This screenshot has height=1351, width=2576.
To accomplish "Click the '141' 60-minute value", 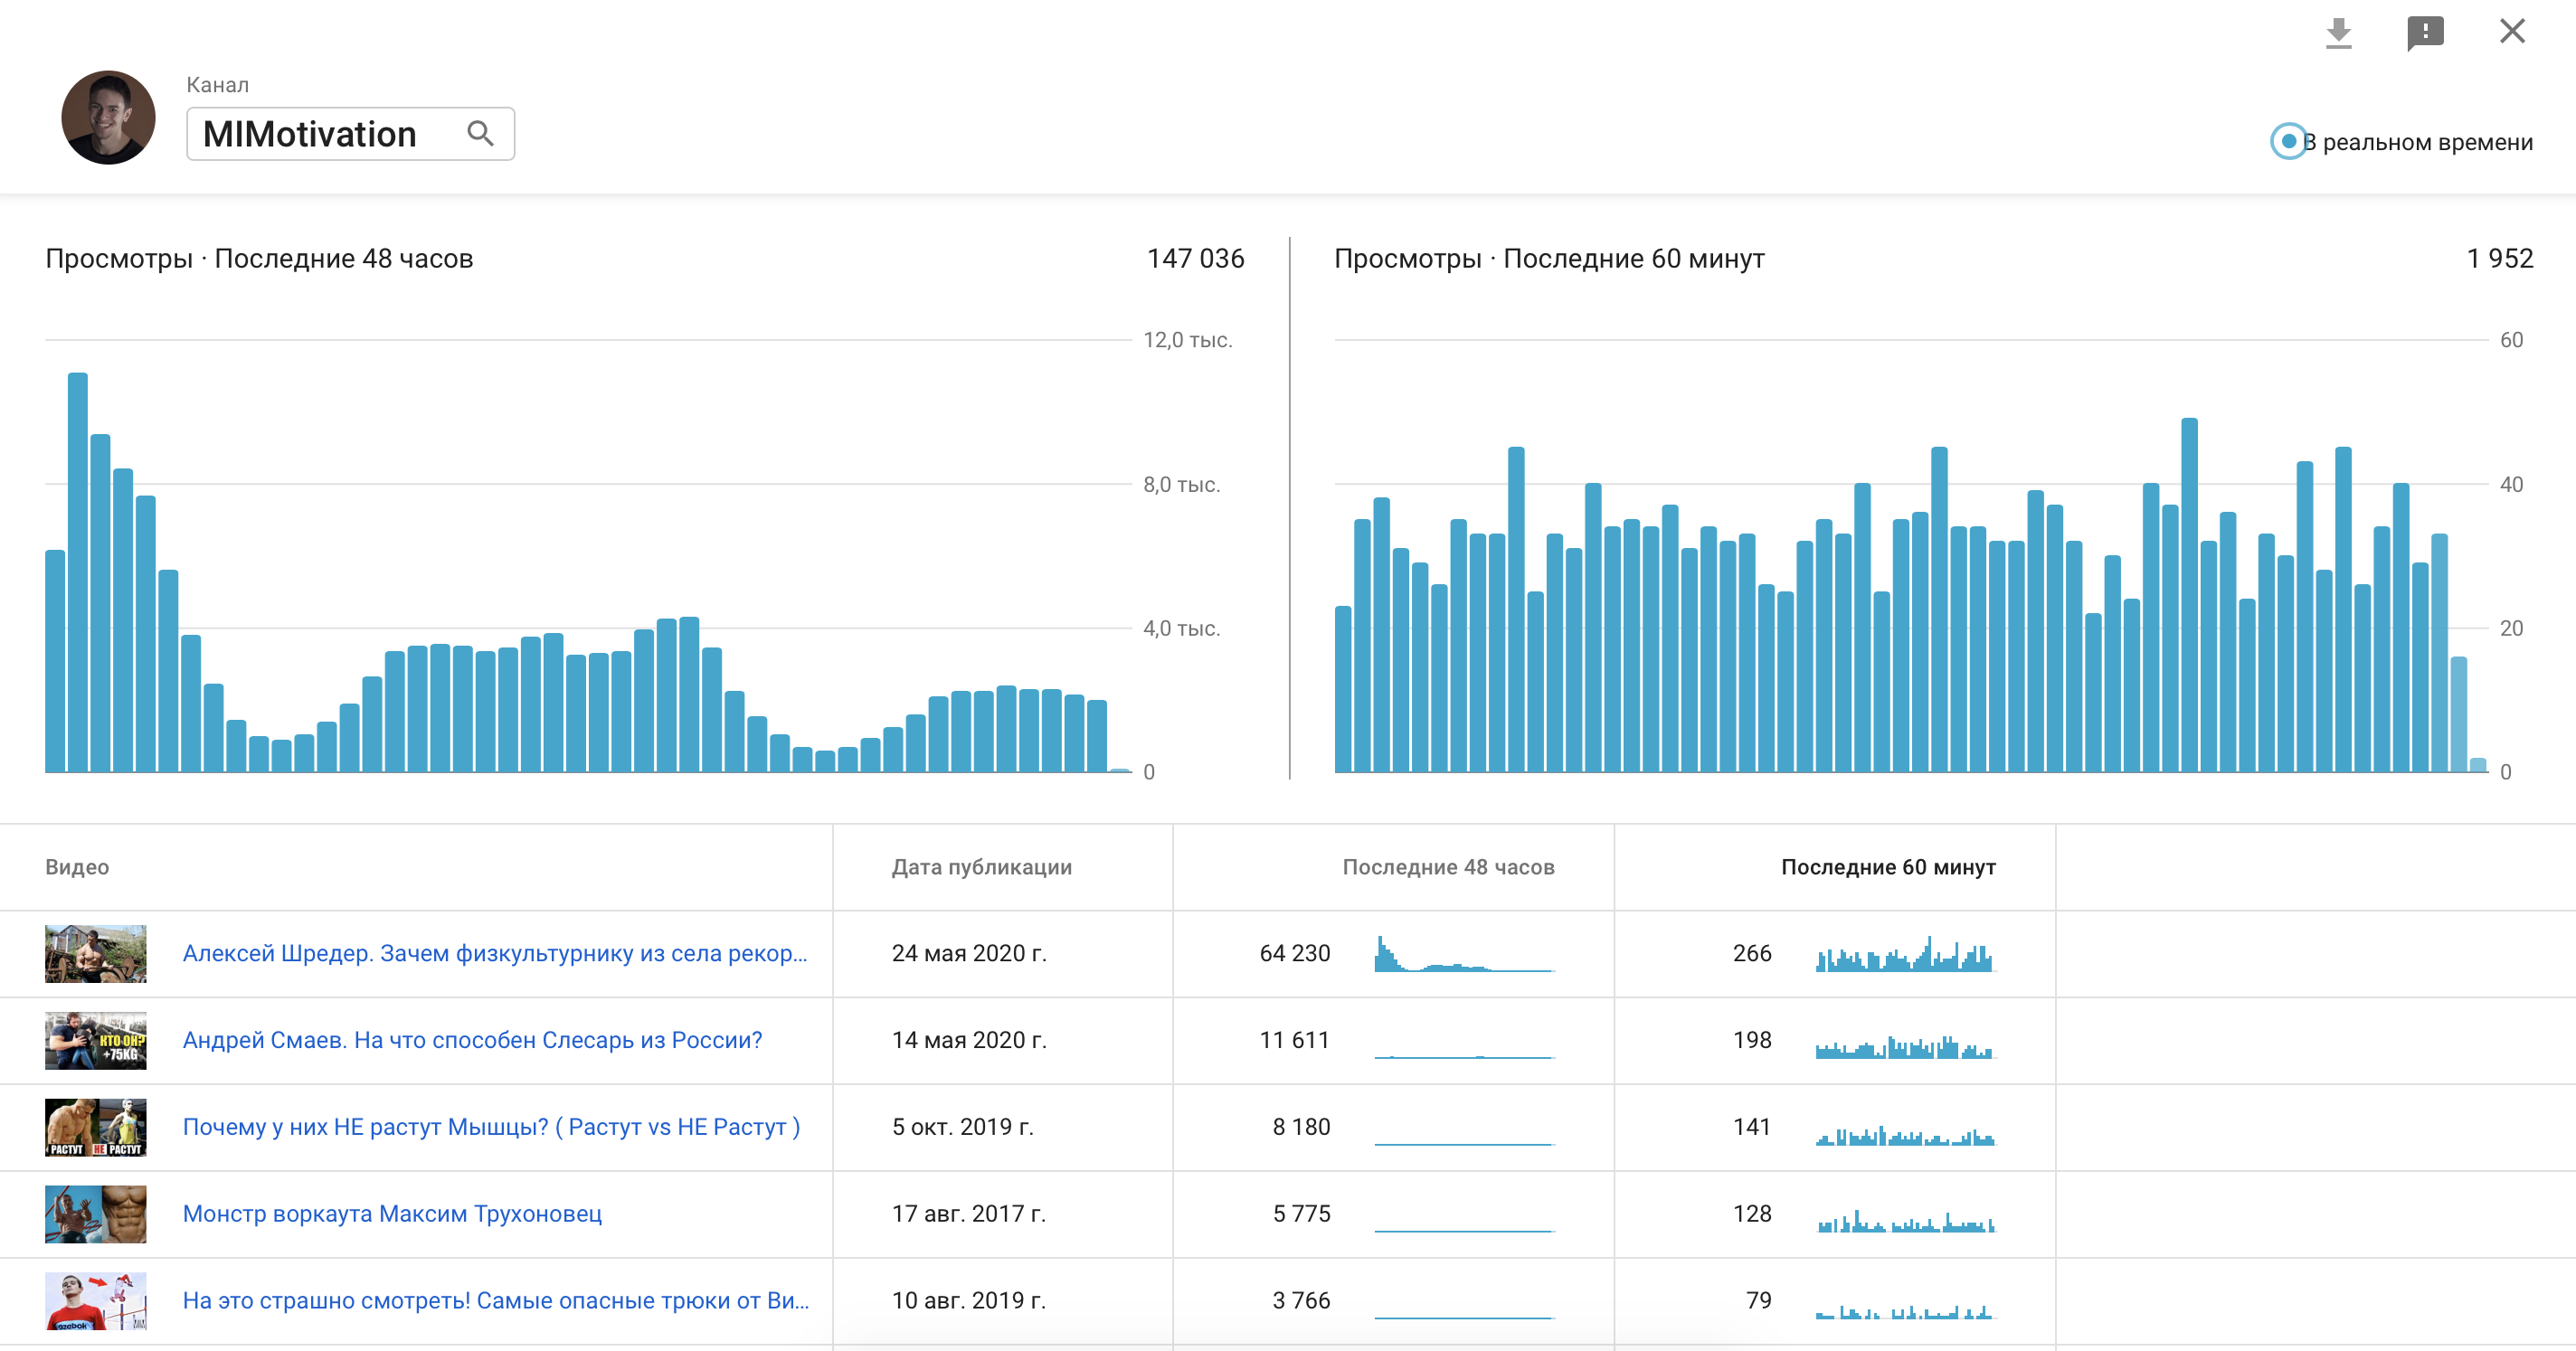I will point(1752,1127).
